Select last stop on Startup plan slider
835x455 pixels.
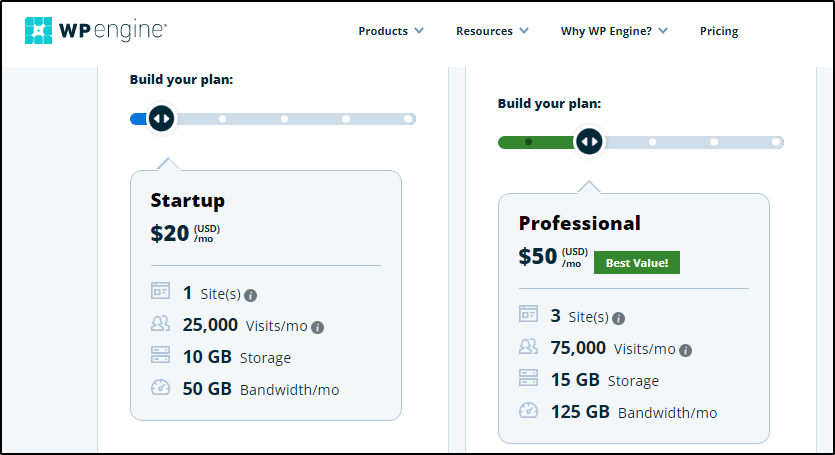point(408,119)
